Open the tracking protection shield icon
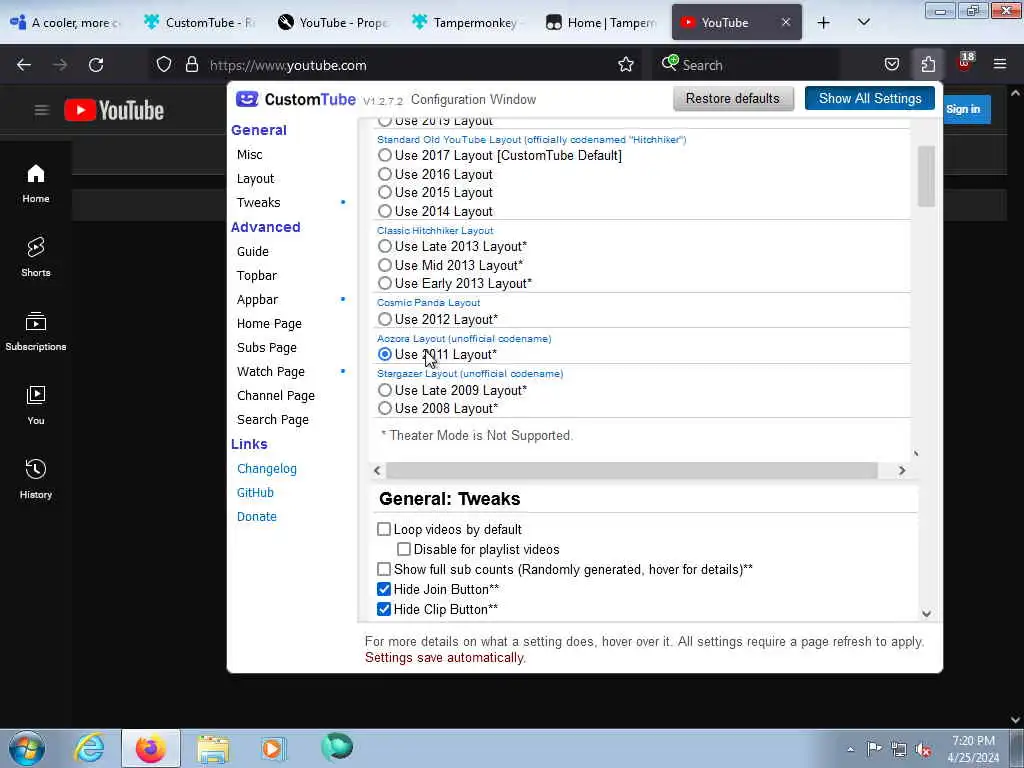The image size is (1024, 768). [164, 65]
